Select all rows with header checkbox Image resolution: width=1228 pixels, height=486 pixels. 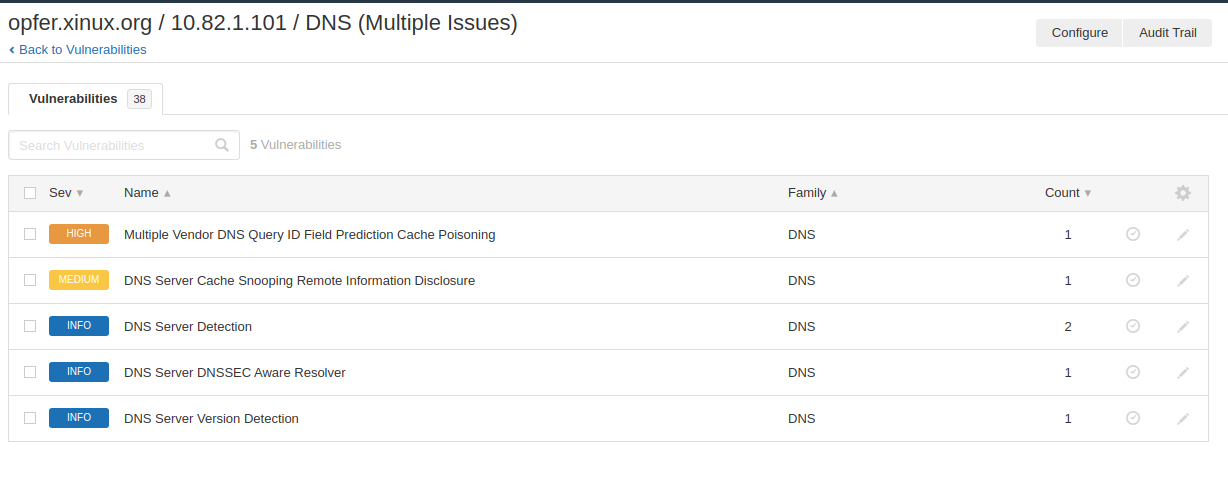[30, 193]
